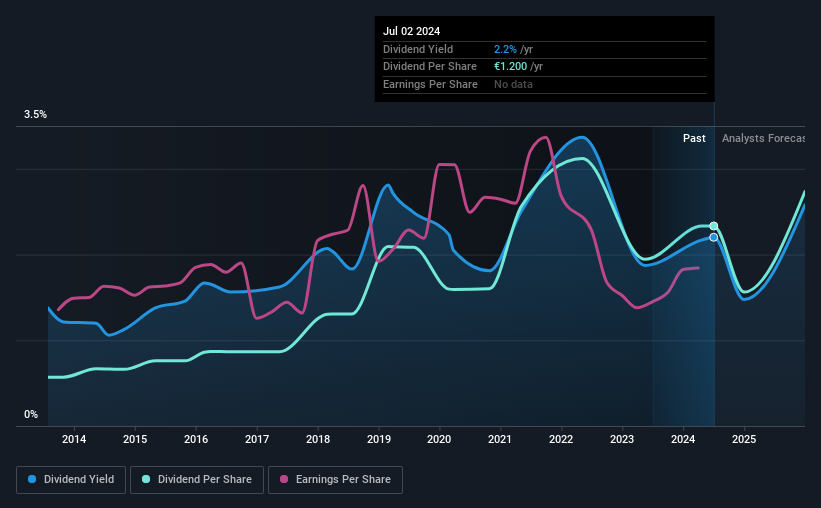Image resolution: width=821 pixels, height=508 pixels.
Task: Click the Analysts Forecast section label
Action: tap(763, 138)
